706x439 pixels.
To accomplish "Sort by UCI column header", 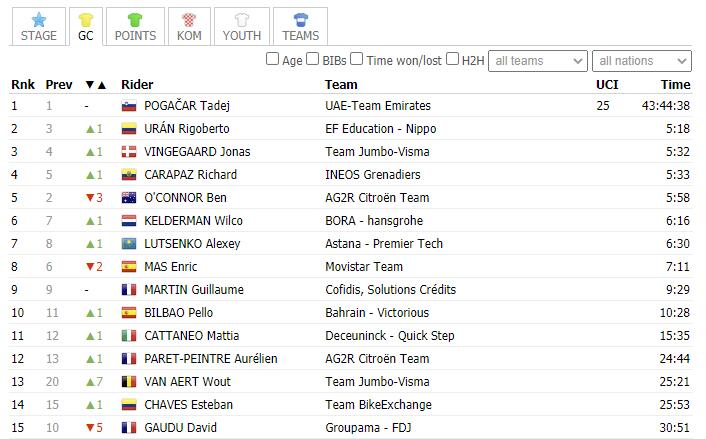I will (607, 85).
